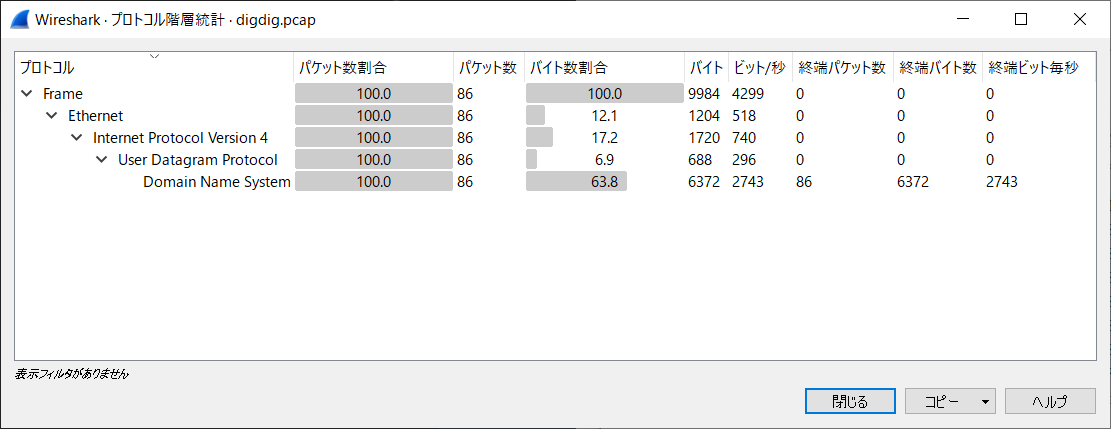Click the 2743 value in ビット/秒 column
Image resolution: width=1111 pixels, height=429 pixels.
pos(748,182)
